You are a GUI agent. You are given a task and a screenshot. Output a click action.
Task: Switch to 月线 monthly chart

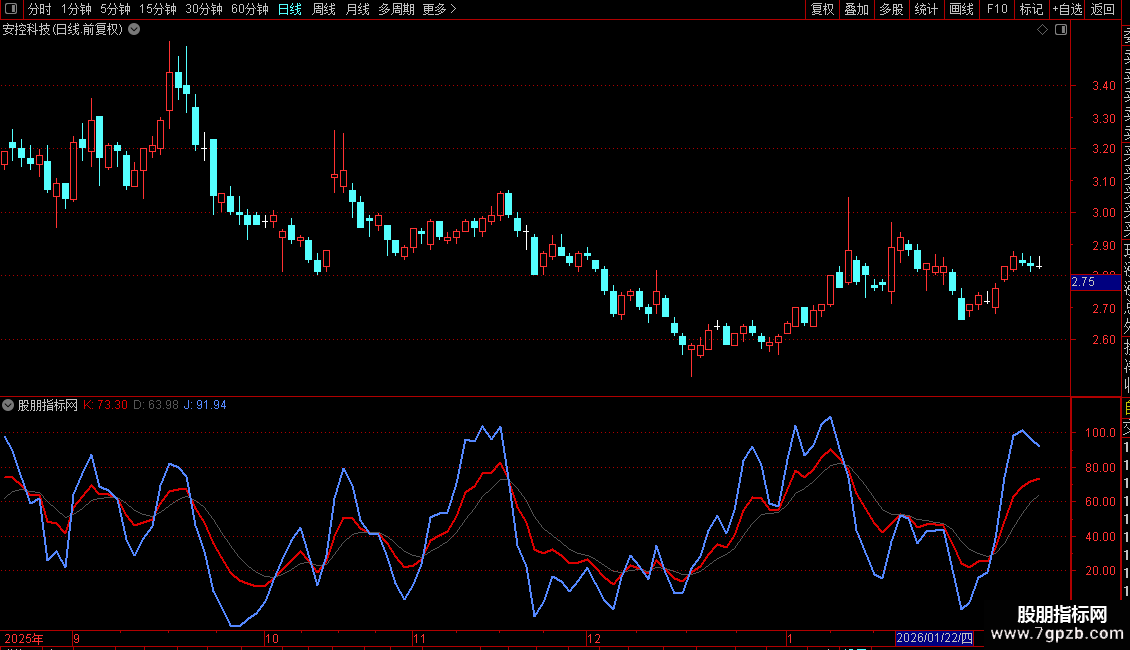pos(357,9)
